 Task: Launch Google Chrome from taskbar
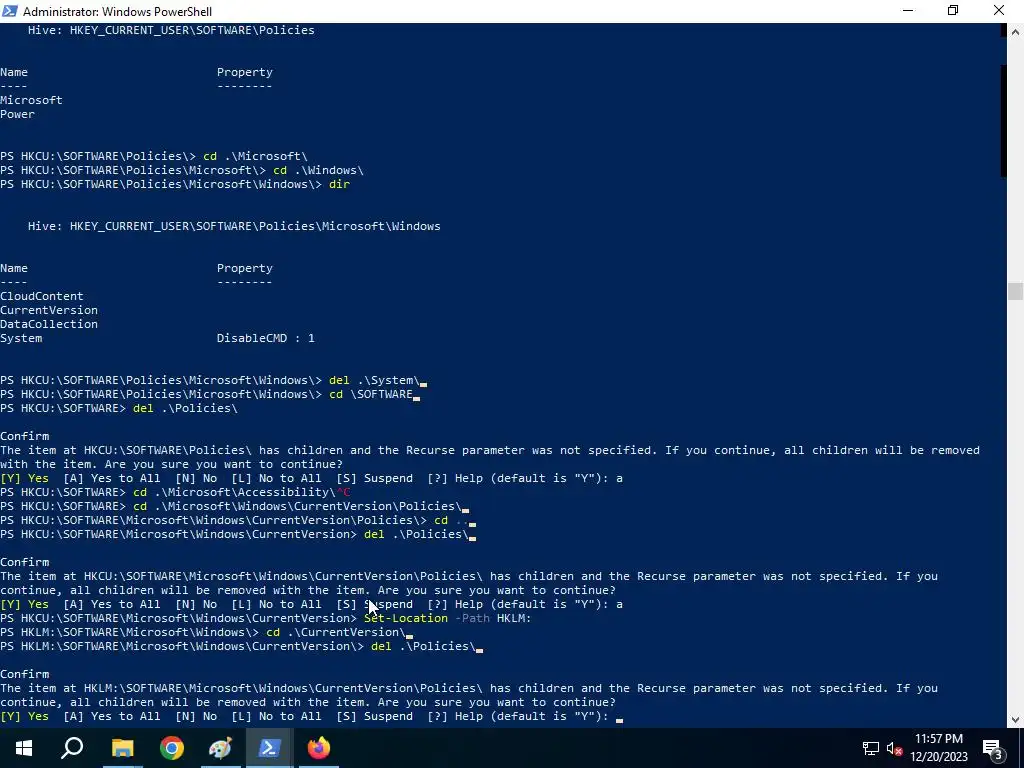coord(172,748)
